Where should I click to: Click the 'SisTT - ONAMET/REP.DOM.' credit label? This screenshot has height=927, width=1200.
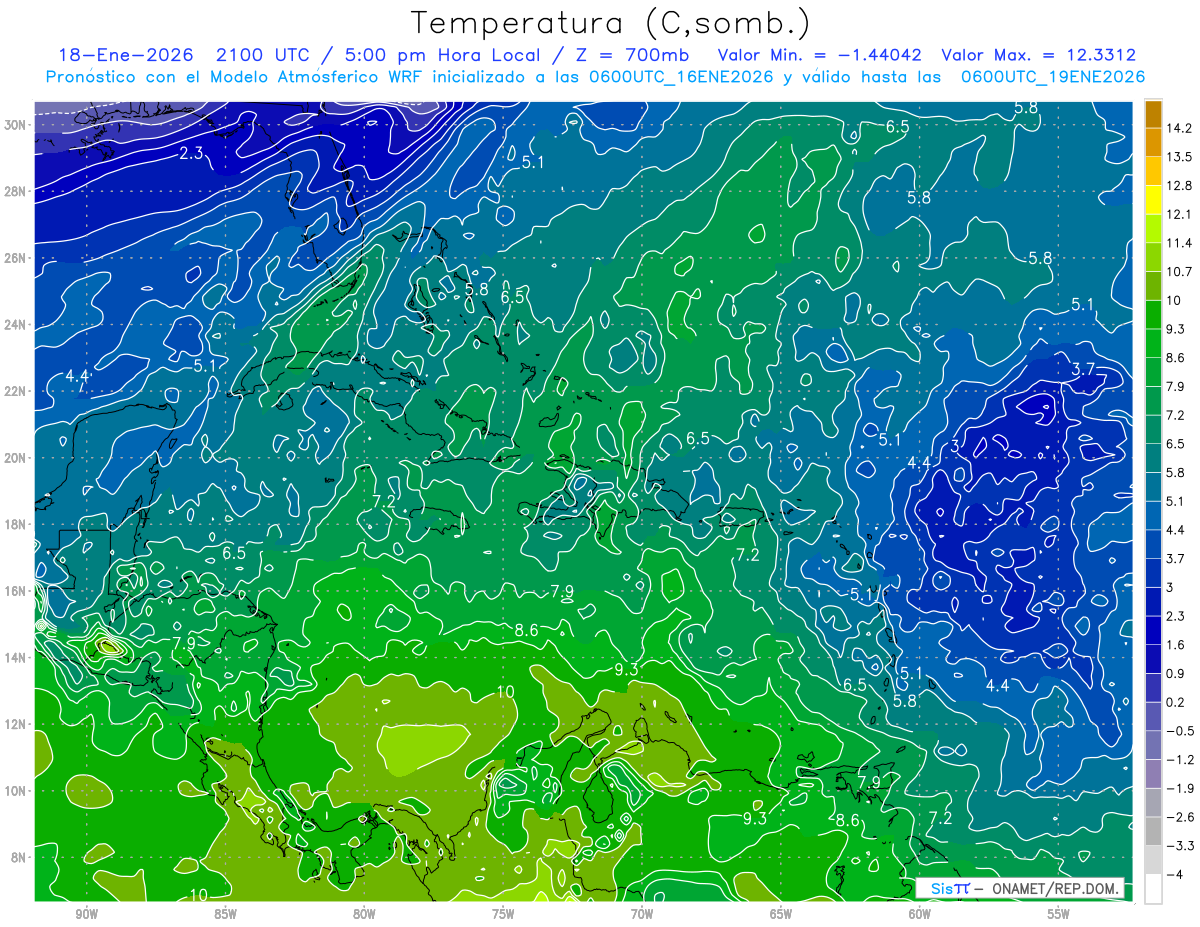[x=1020, y=889]
